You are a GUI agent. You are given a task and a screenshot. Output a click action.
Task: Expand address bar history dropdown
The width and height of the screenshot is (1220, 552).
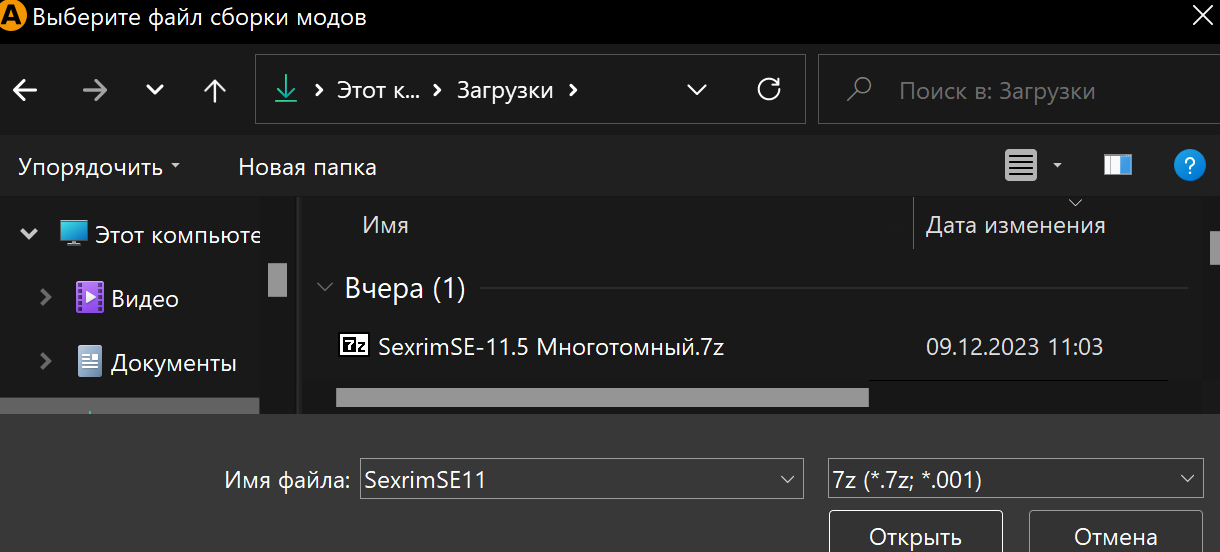(x=697, y=90)
